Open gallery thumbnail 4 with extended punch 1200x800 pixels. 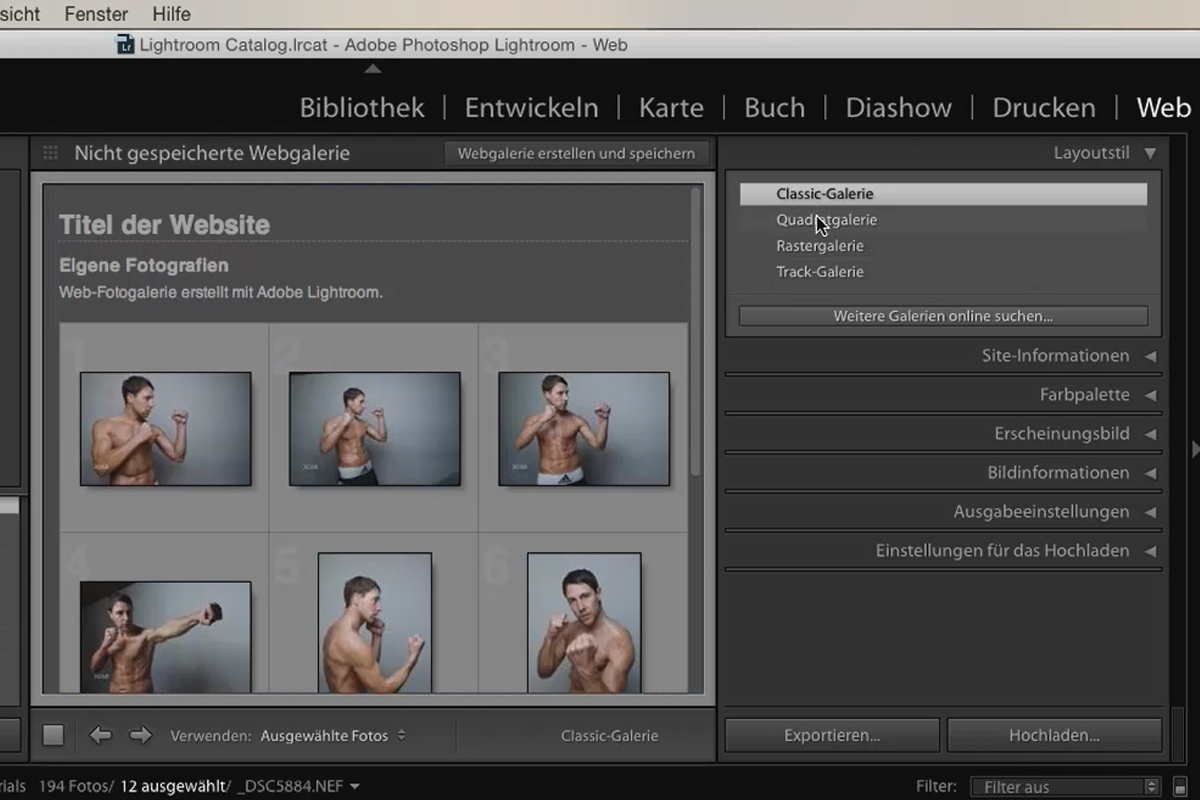(x=165, y=637)
